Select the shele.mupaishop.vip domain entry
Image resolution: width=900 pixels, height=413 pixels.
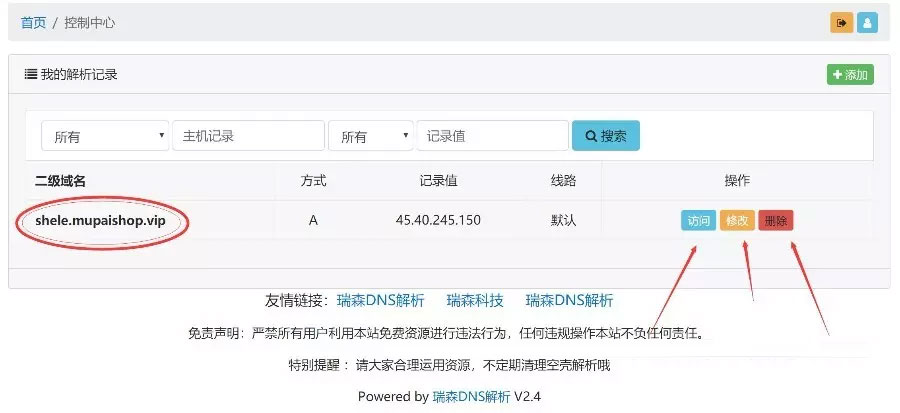[x=101, y=221]
